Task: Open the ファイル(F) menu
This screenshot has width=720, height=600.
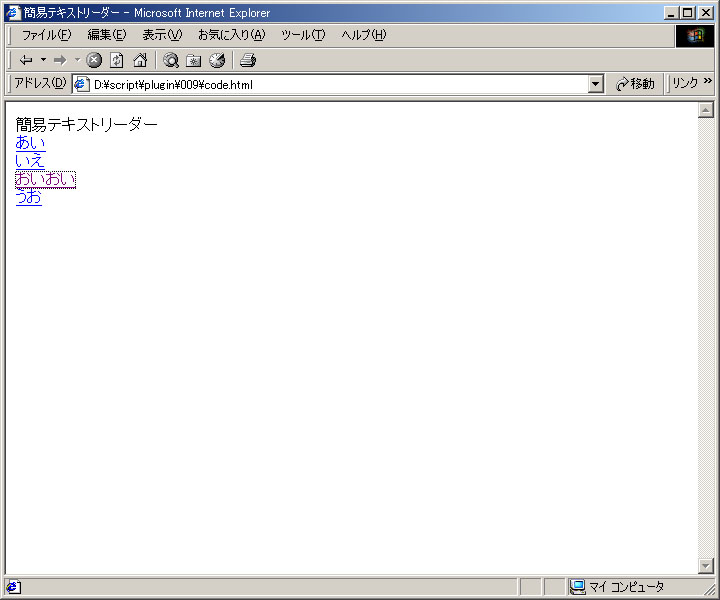Action: point(46,35)
